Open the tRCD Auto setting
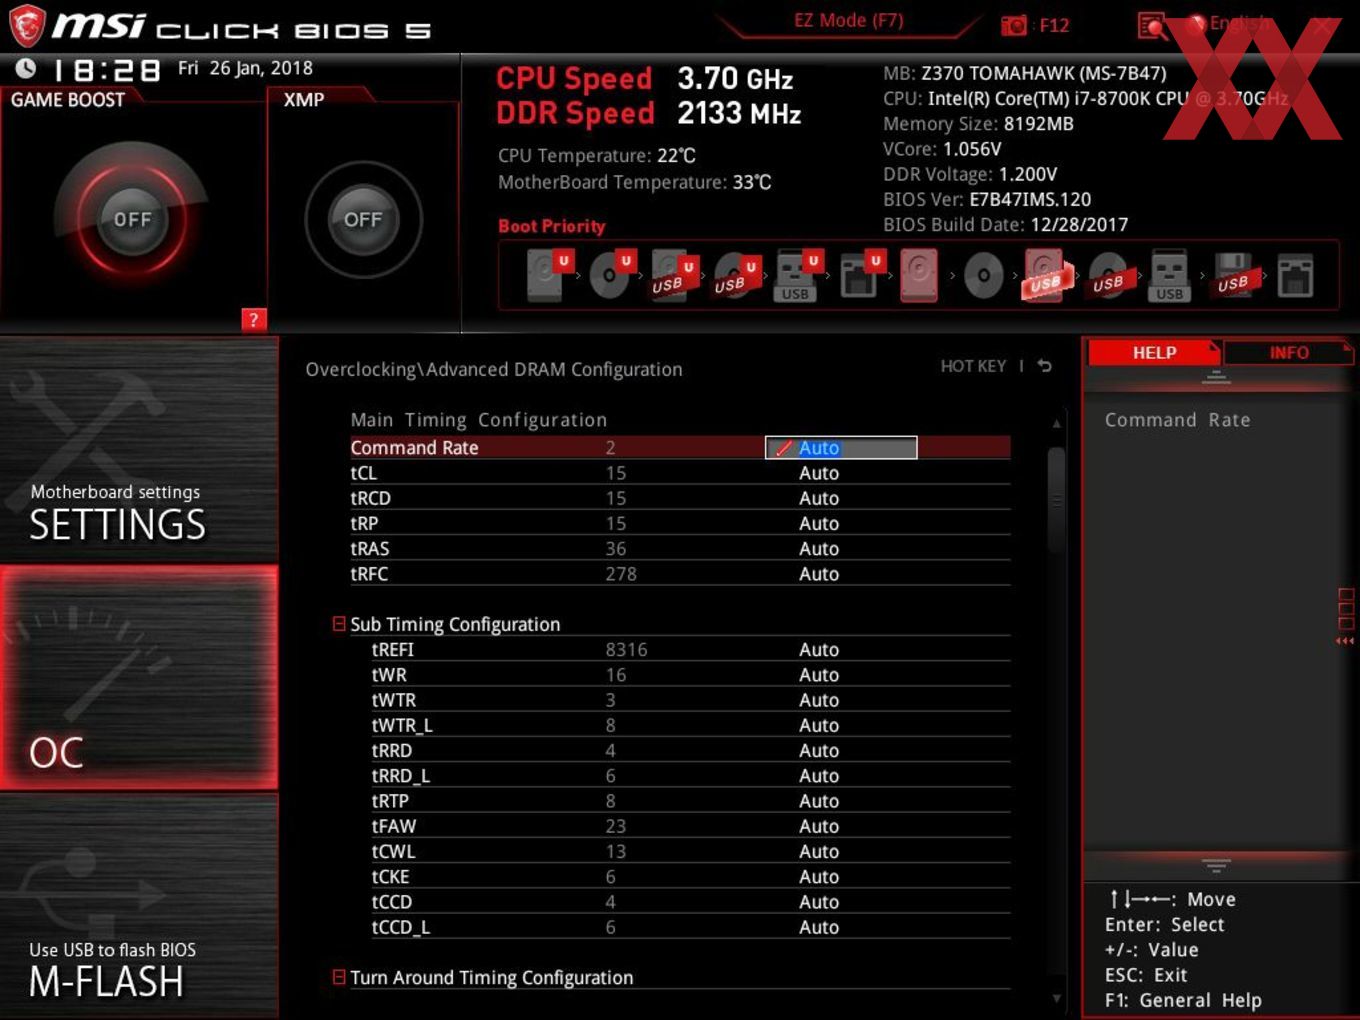 819,498
